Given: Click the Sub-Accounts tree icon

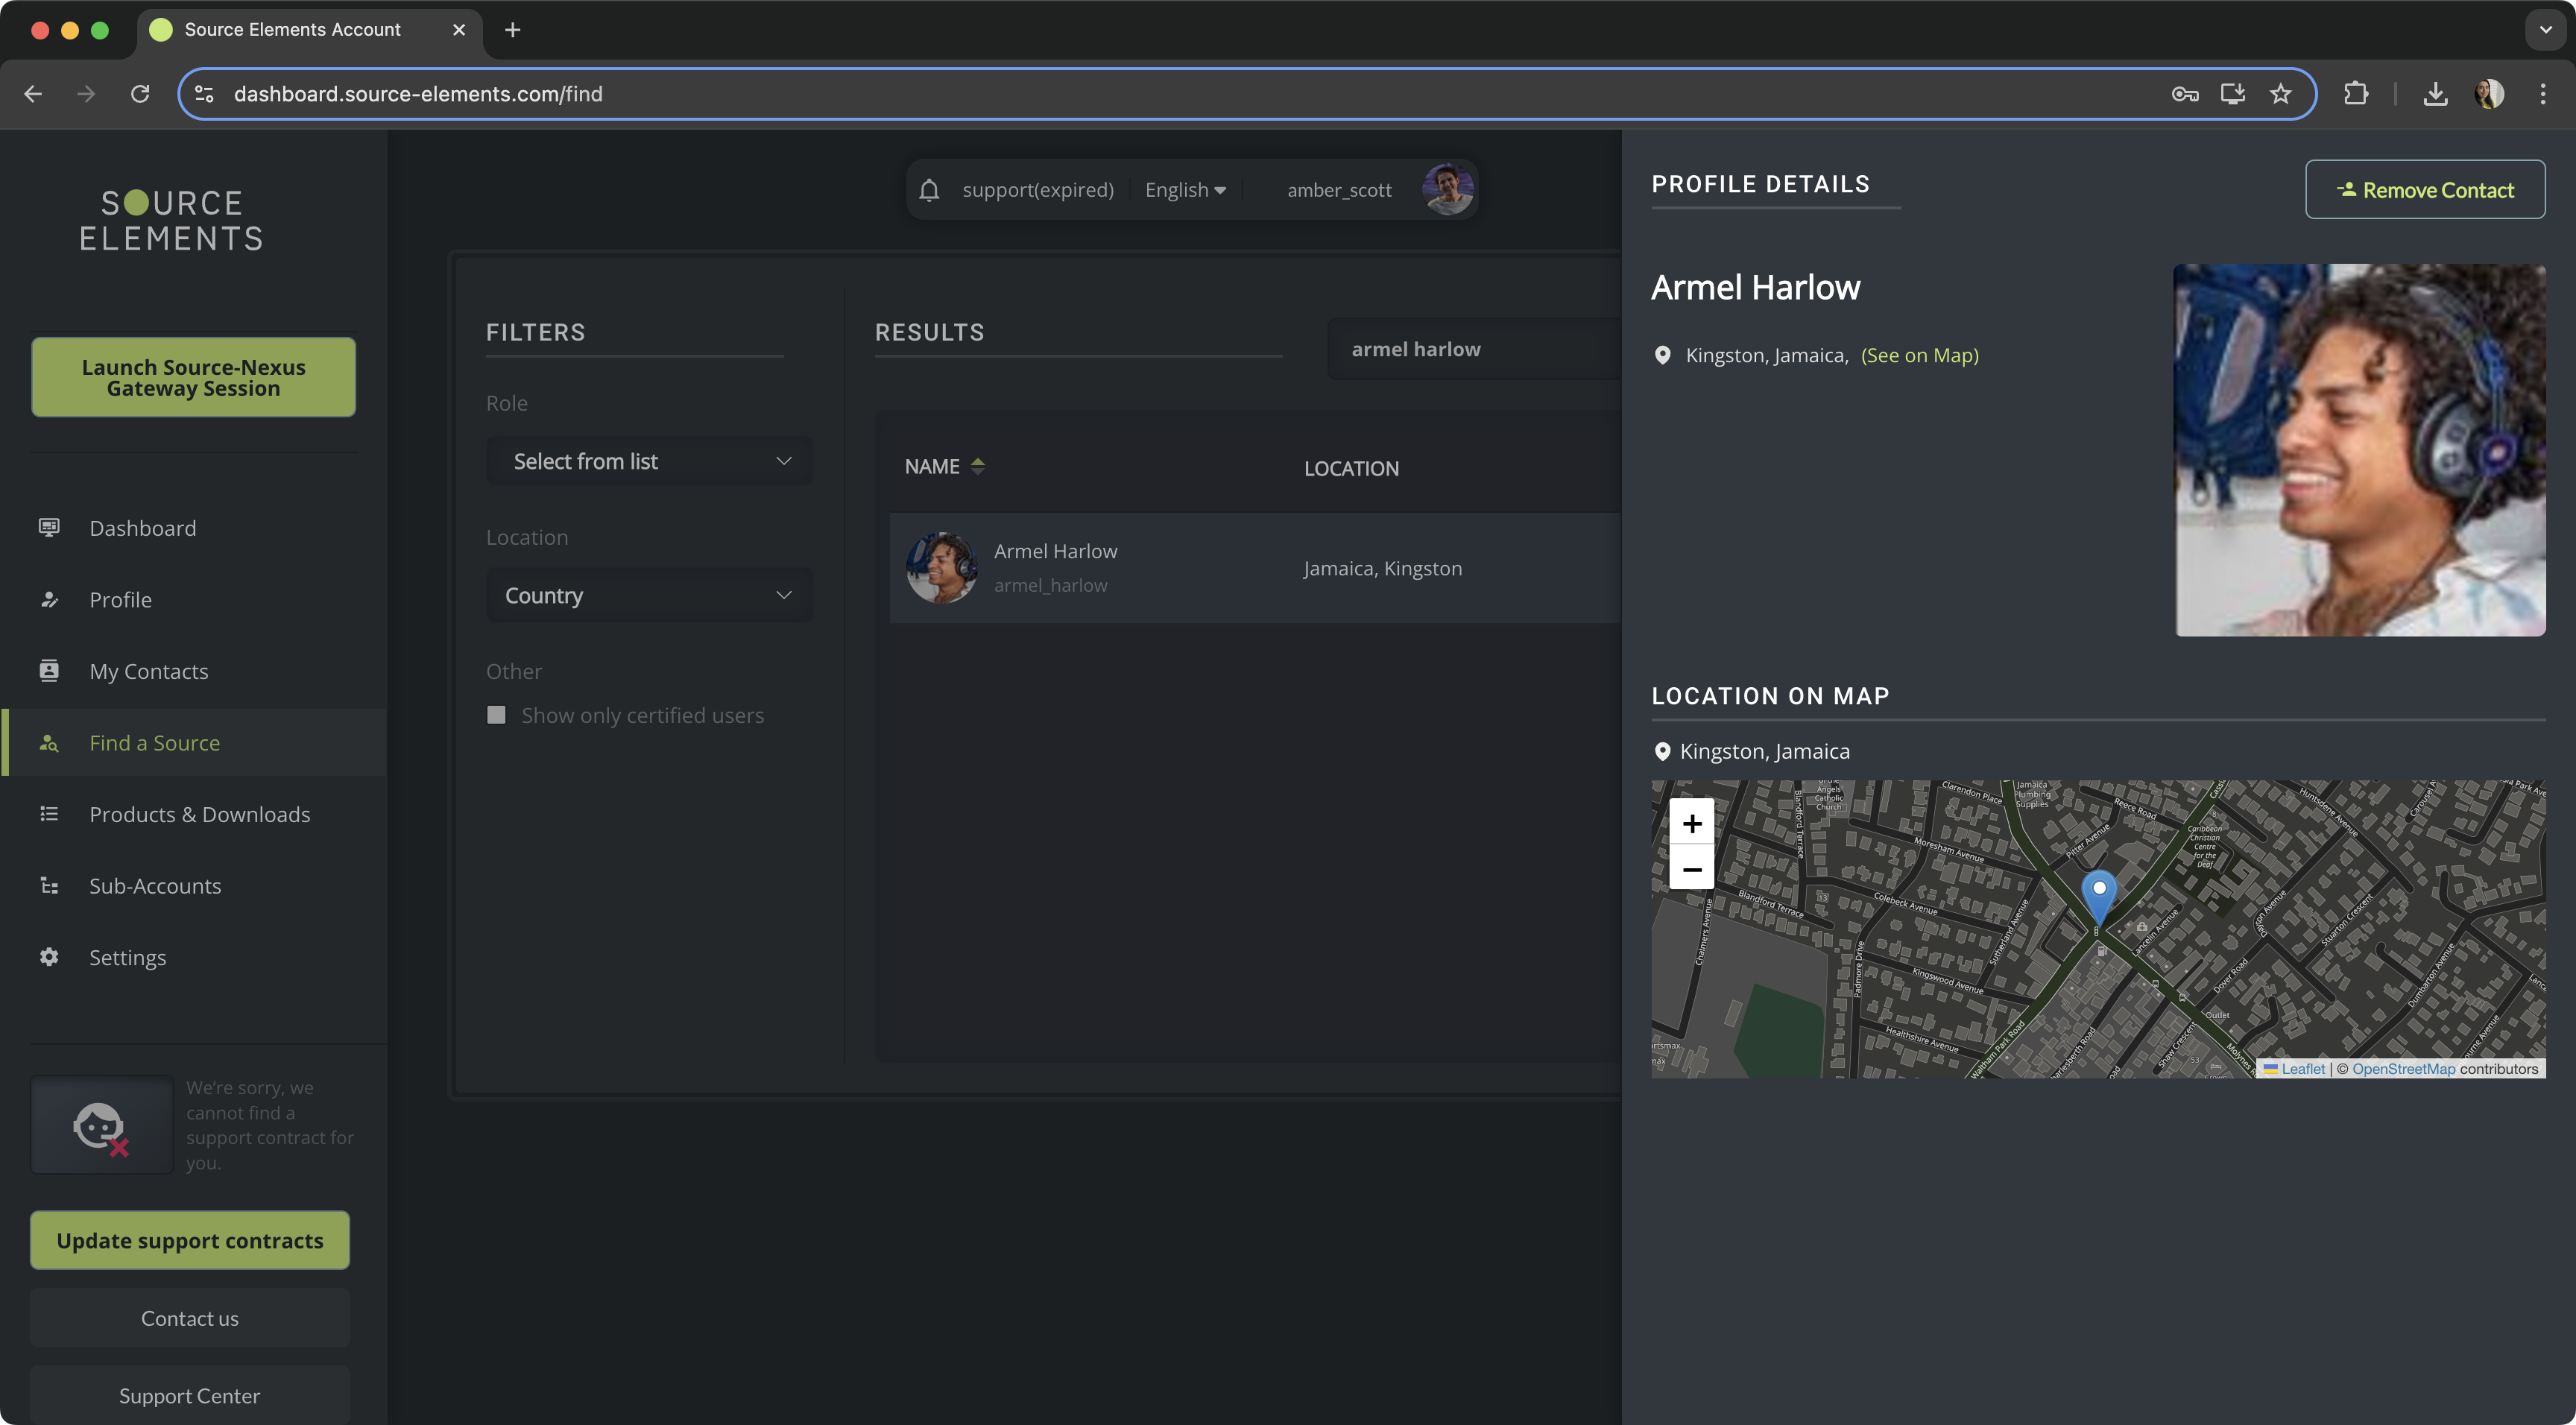Looking at the screenshot, I should (49, 886).
